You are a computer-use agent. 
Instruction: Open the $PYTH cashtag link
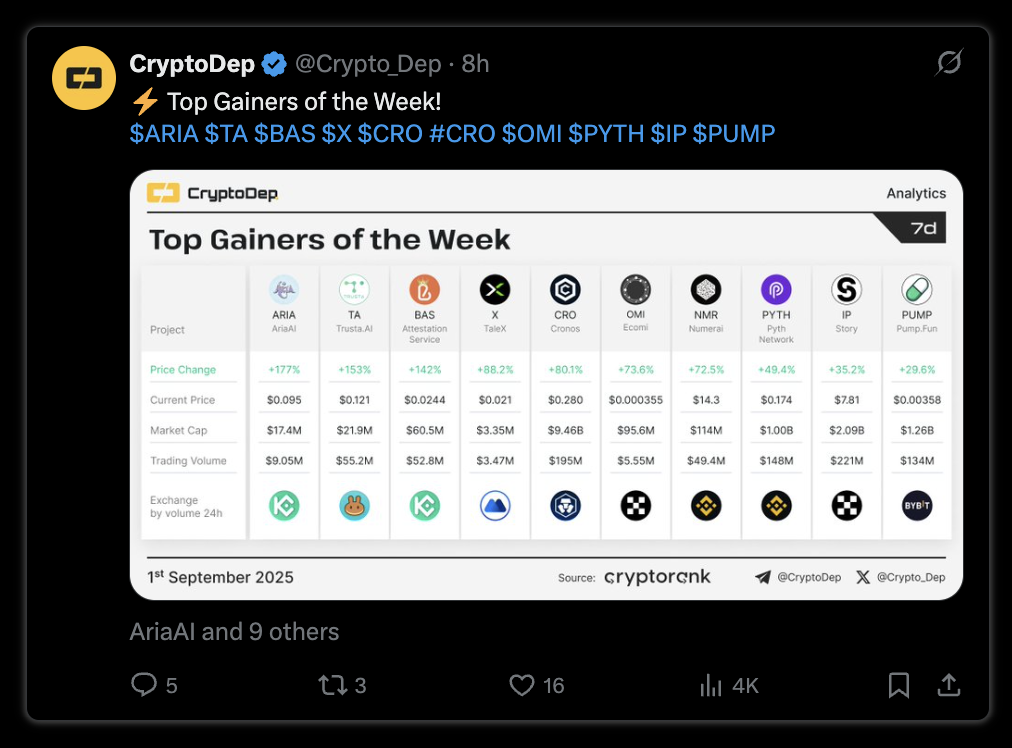(x=605, y=134)
